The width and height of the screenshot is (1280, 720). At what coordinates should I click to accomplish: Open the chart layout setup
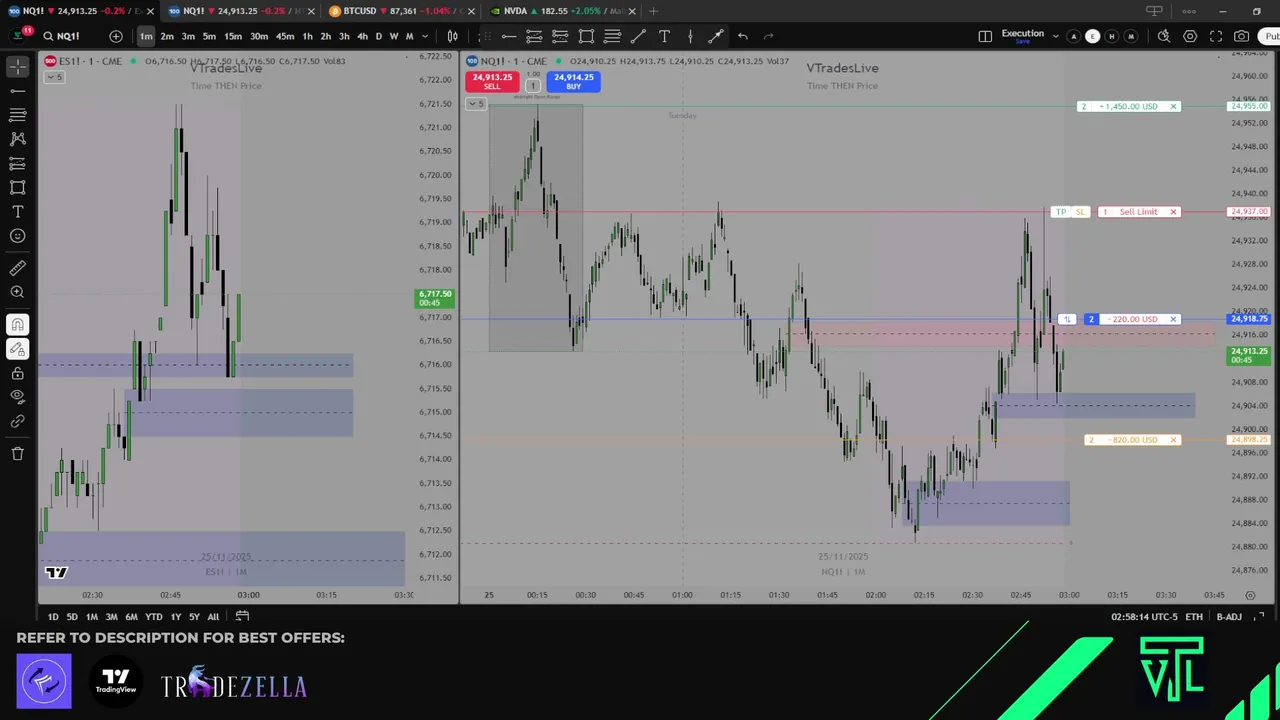click(x=985, y=36)
